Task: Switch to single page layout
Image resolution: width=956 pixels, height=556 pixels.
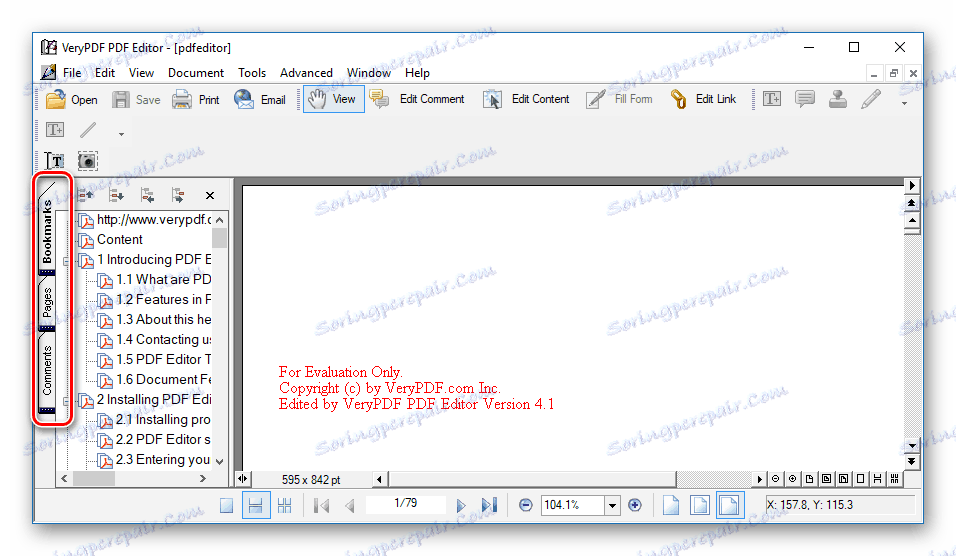Action: point(226,505)
